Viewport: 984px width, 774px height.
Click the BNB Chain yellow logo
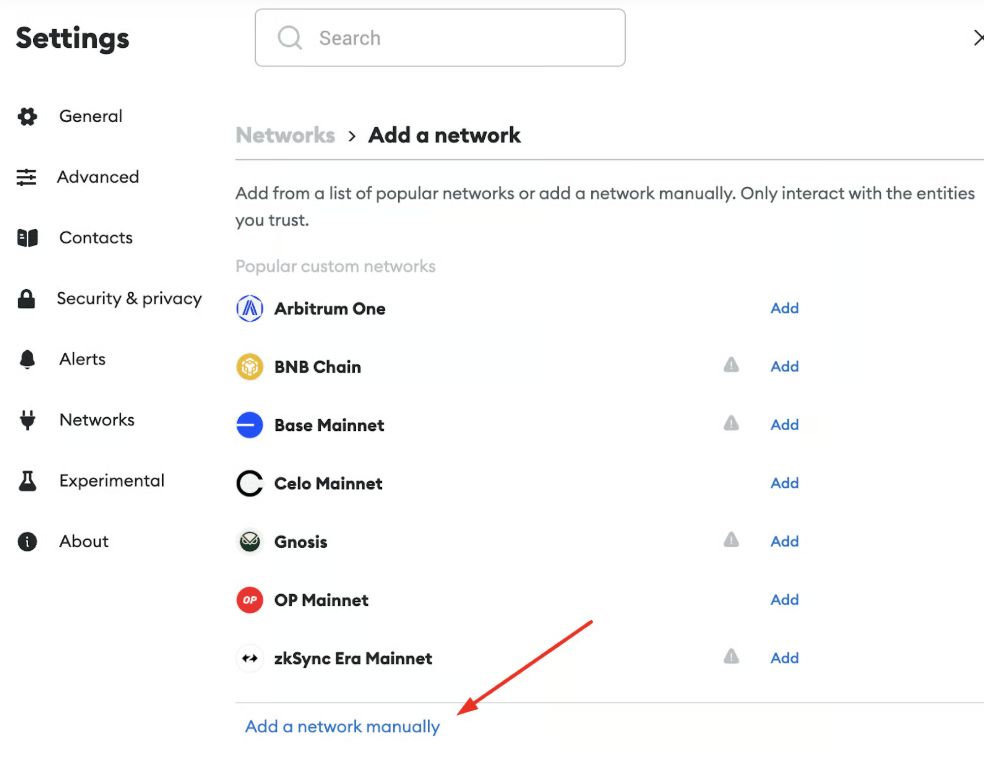click(x=249, y=366)
